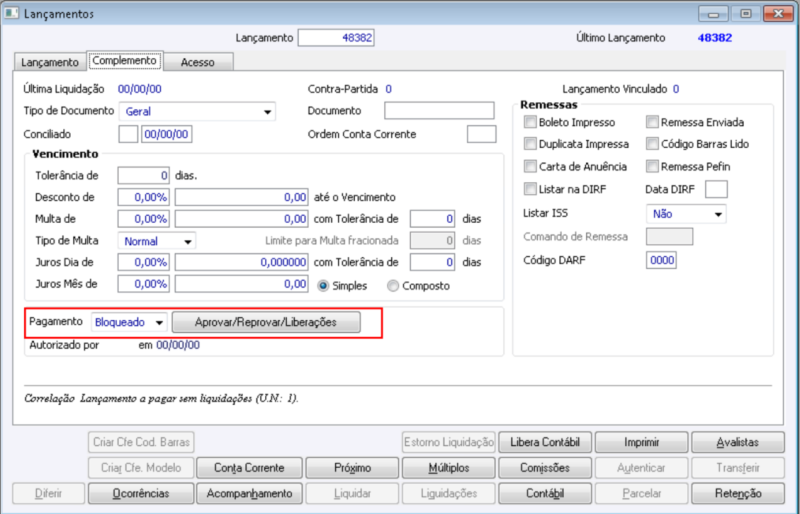Screen dimensions: 800x514
Task: Click the Código DARF field
Action: tap(661, 260)
